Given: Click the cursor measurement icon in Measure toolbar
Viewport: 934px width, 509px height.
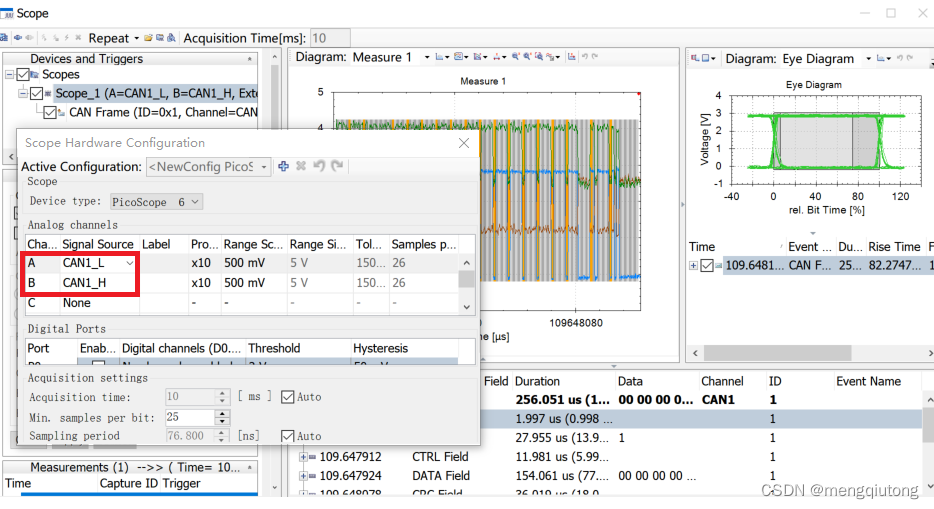Looking at the screenshot, I should point(499,57).
